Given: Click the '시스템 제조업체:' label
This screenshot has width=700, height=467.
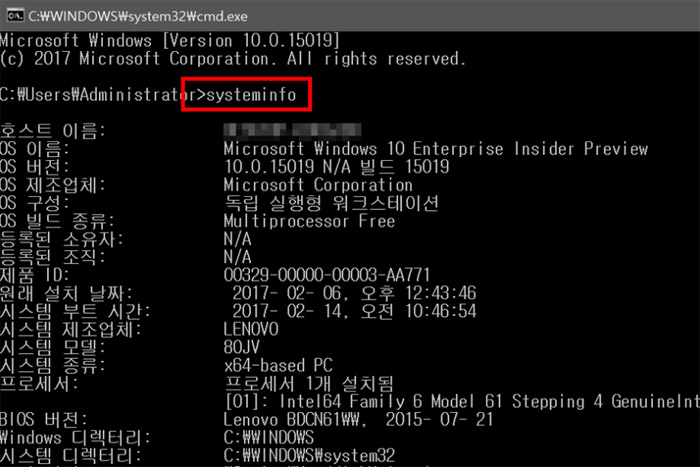Looking at the screenshot, I should coord(71,329).
